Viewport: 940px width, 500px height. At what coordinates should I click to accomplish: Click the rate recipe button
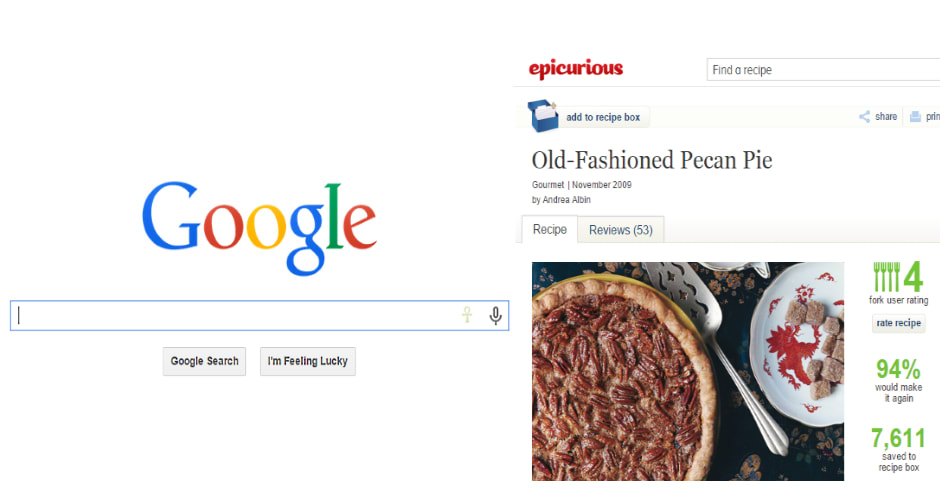coord(899,323)
